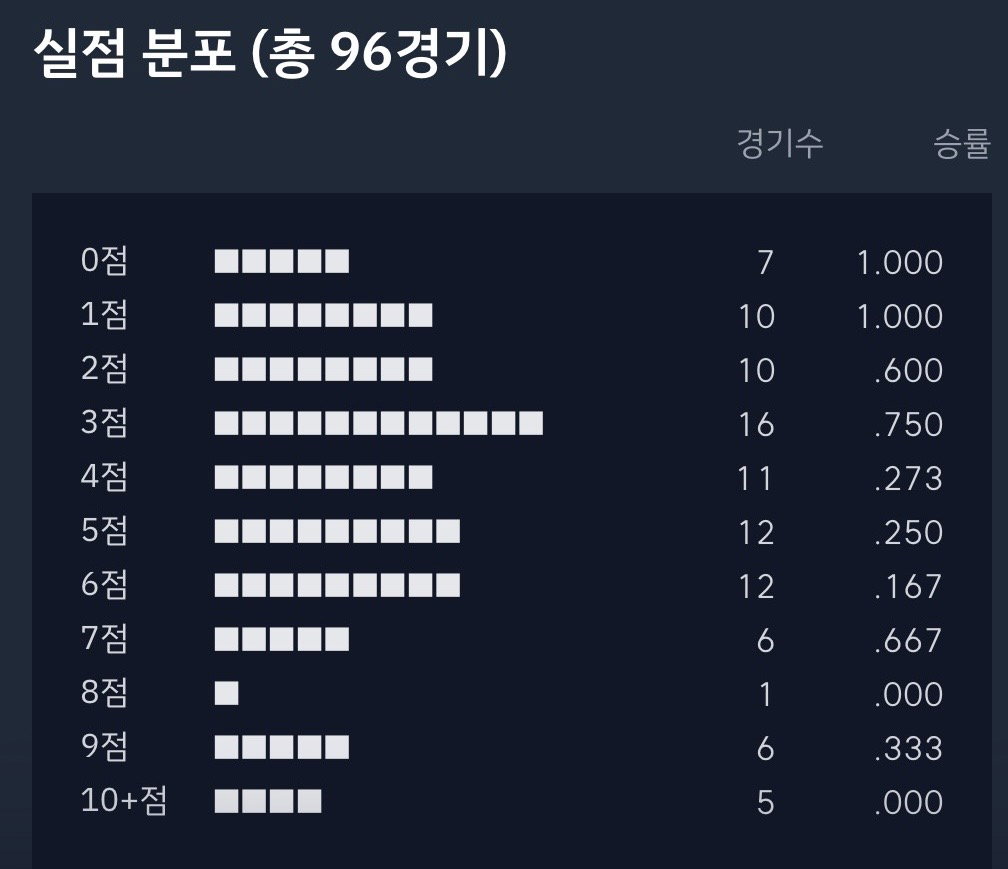This screenshot has width=1008, height=869.
Task: Tap the 승률 column header
Action: 962,143
